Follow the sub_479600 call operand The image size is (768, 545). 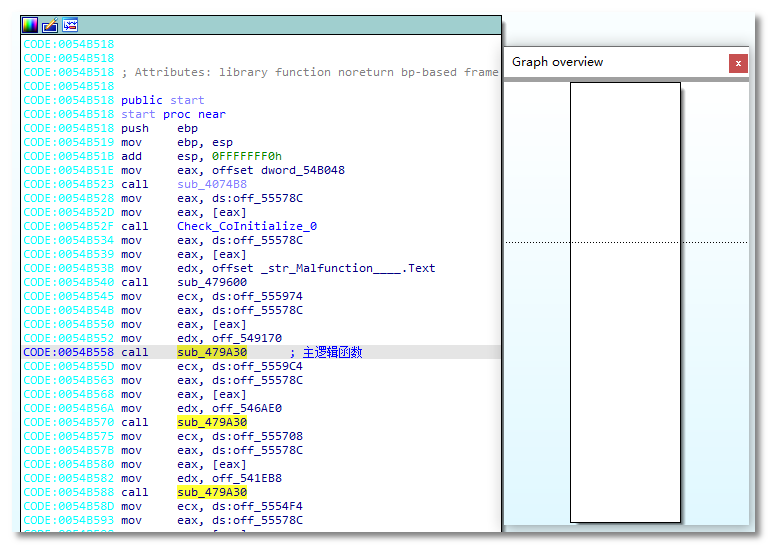pyautogui.click(x=212, y=282)
